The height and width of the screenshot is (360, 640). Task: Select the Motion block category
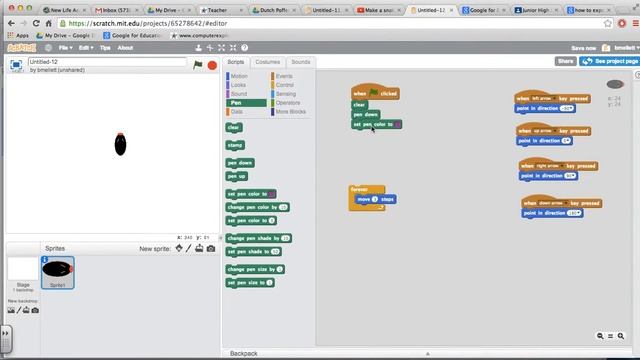[x=238, y=76]
